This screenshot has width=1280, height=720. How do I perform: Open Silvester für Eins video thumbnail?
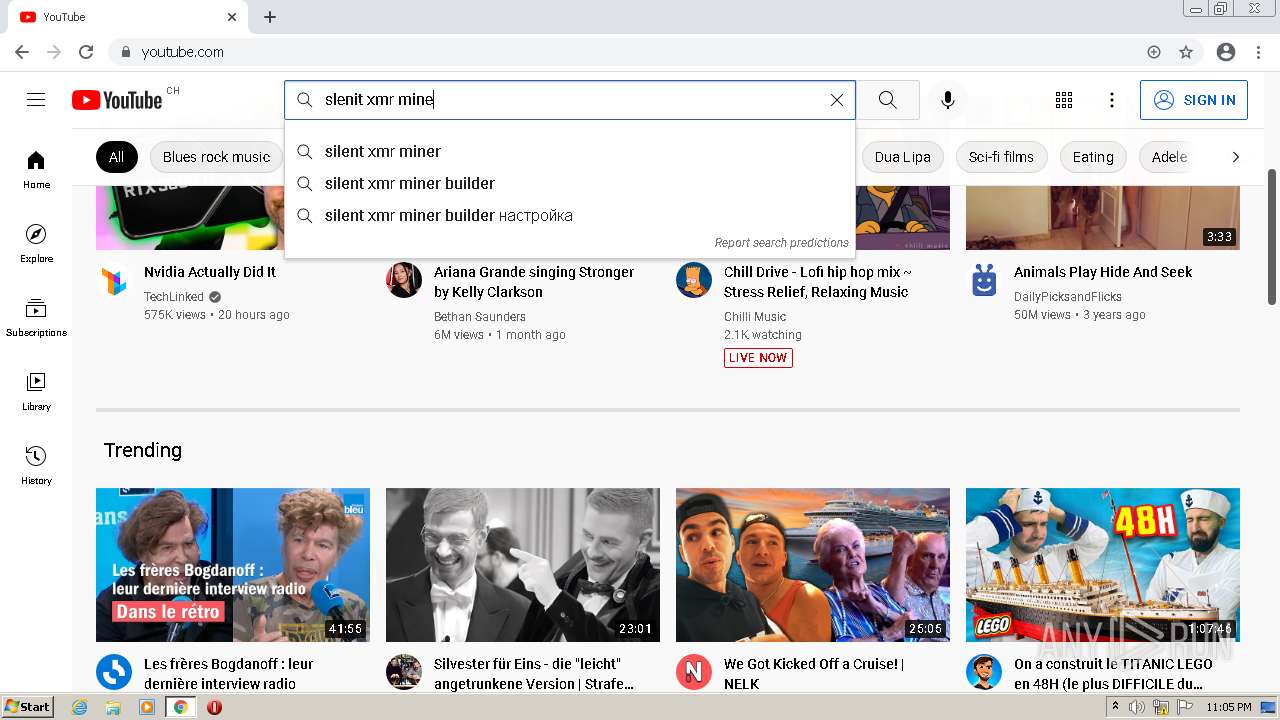(523, 565)
